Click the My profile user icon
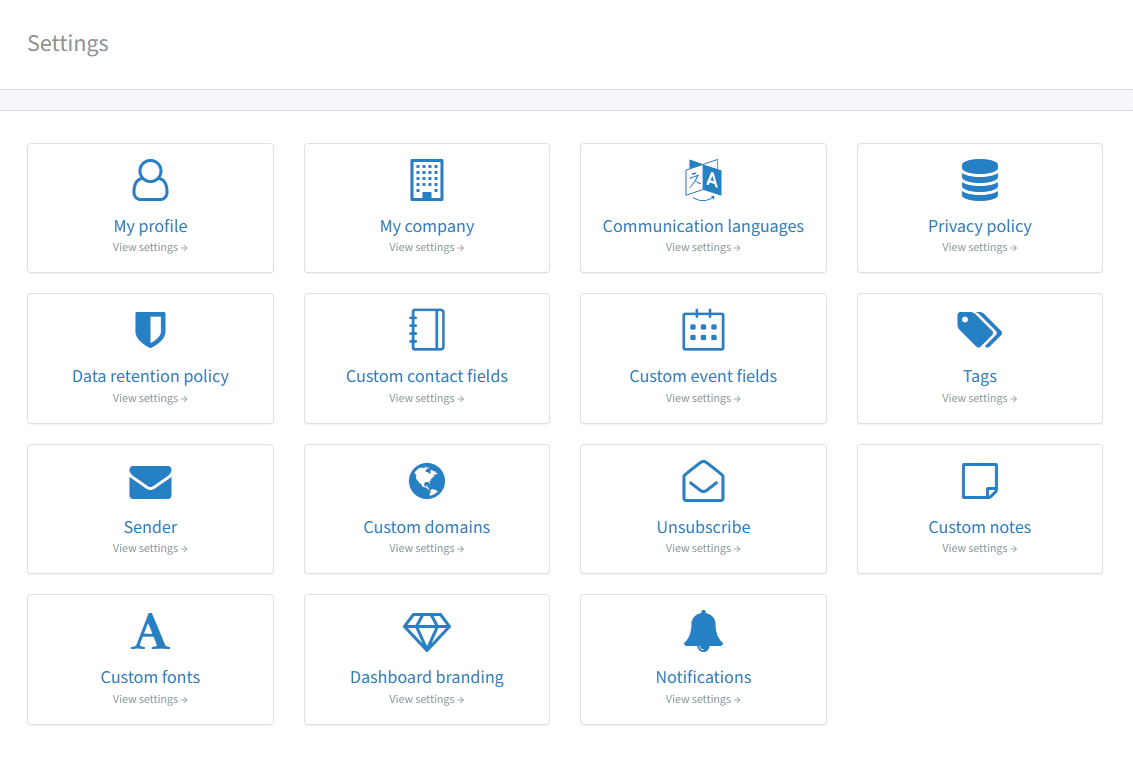The width and height of the screenshot is (1133, 773). [150, 180]
